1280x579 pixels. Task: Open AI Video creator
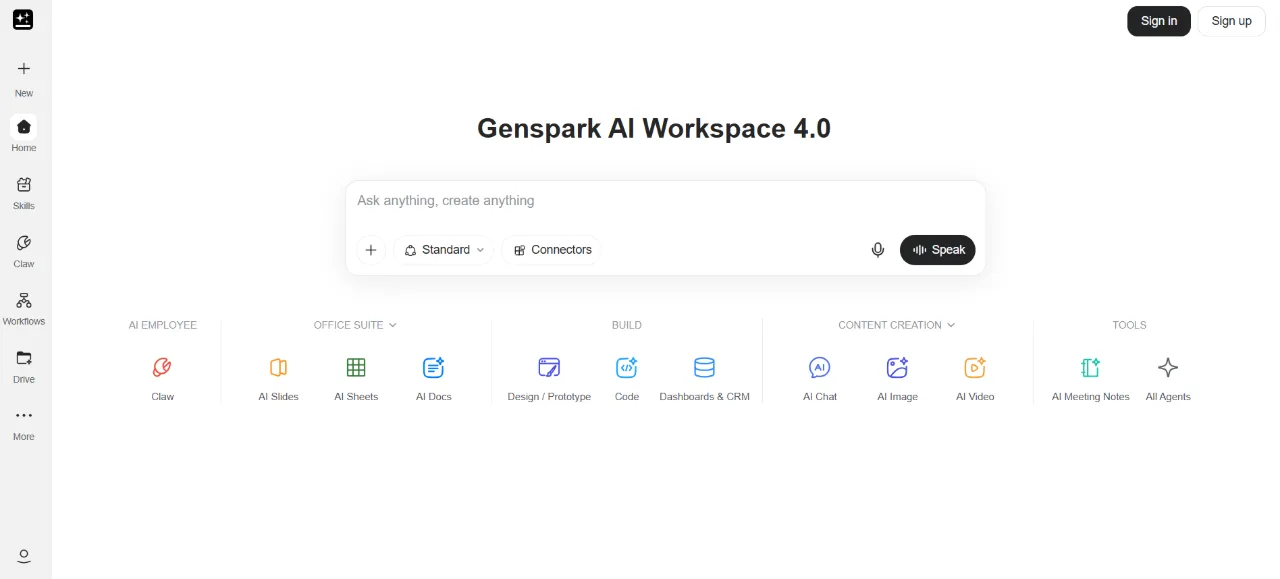pos(975,378)
